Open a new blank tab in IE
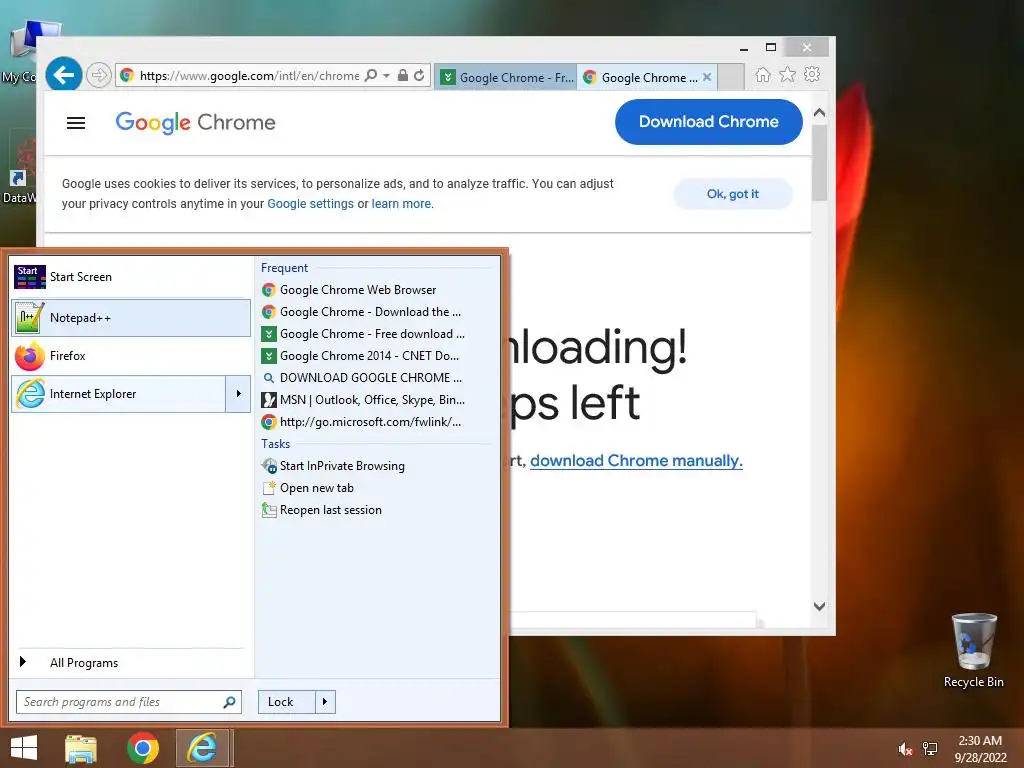 (731, 77)
